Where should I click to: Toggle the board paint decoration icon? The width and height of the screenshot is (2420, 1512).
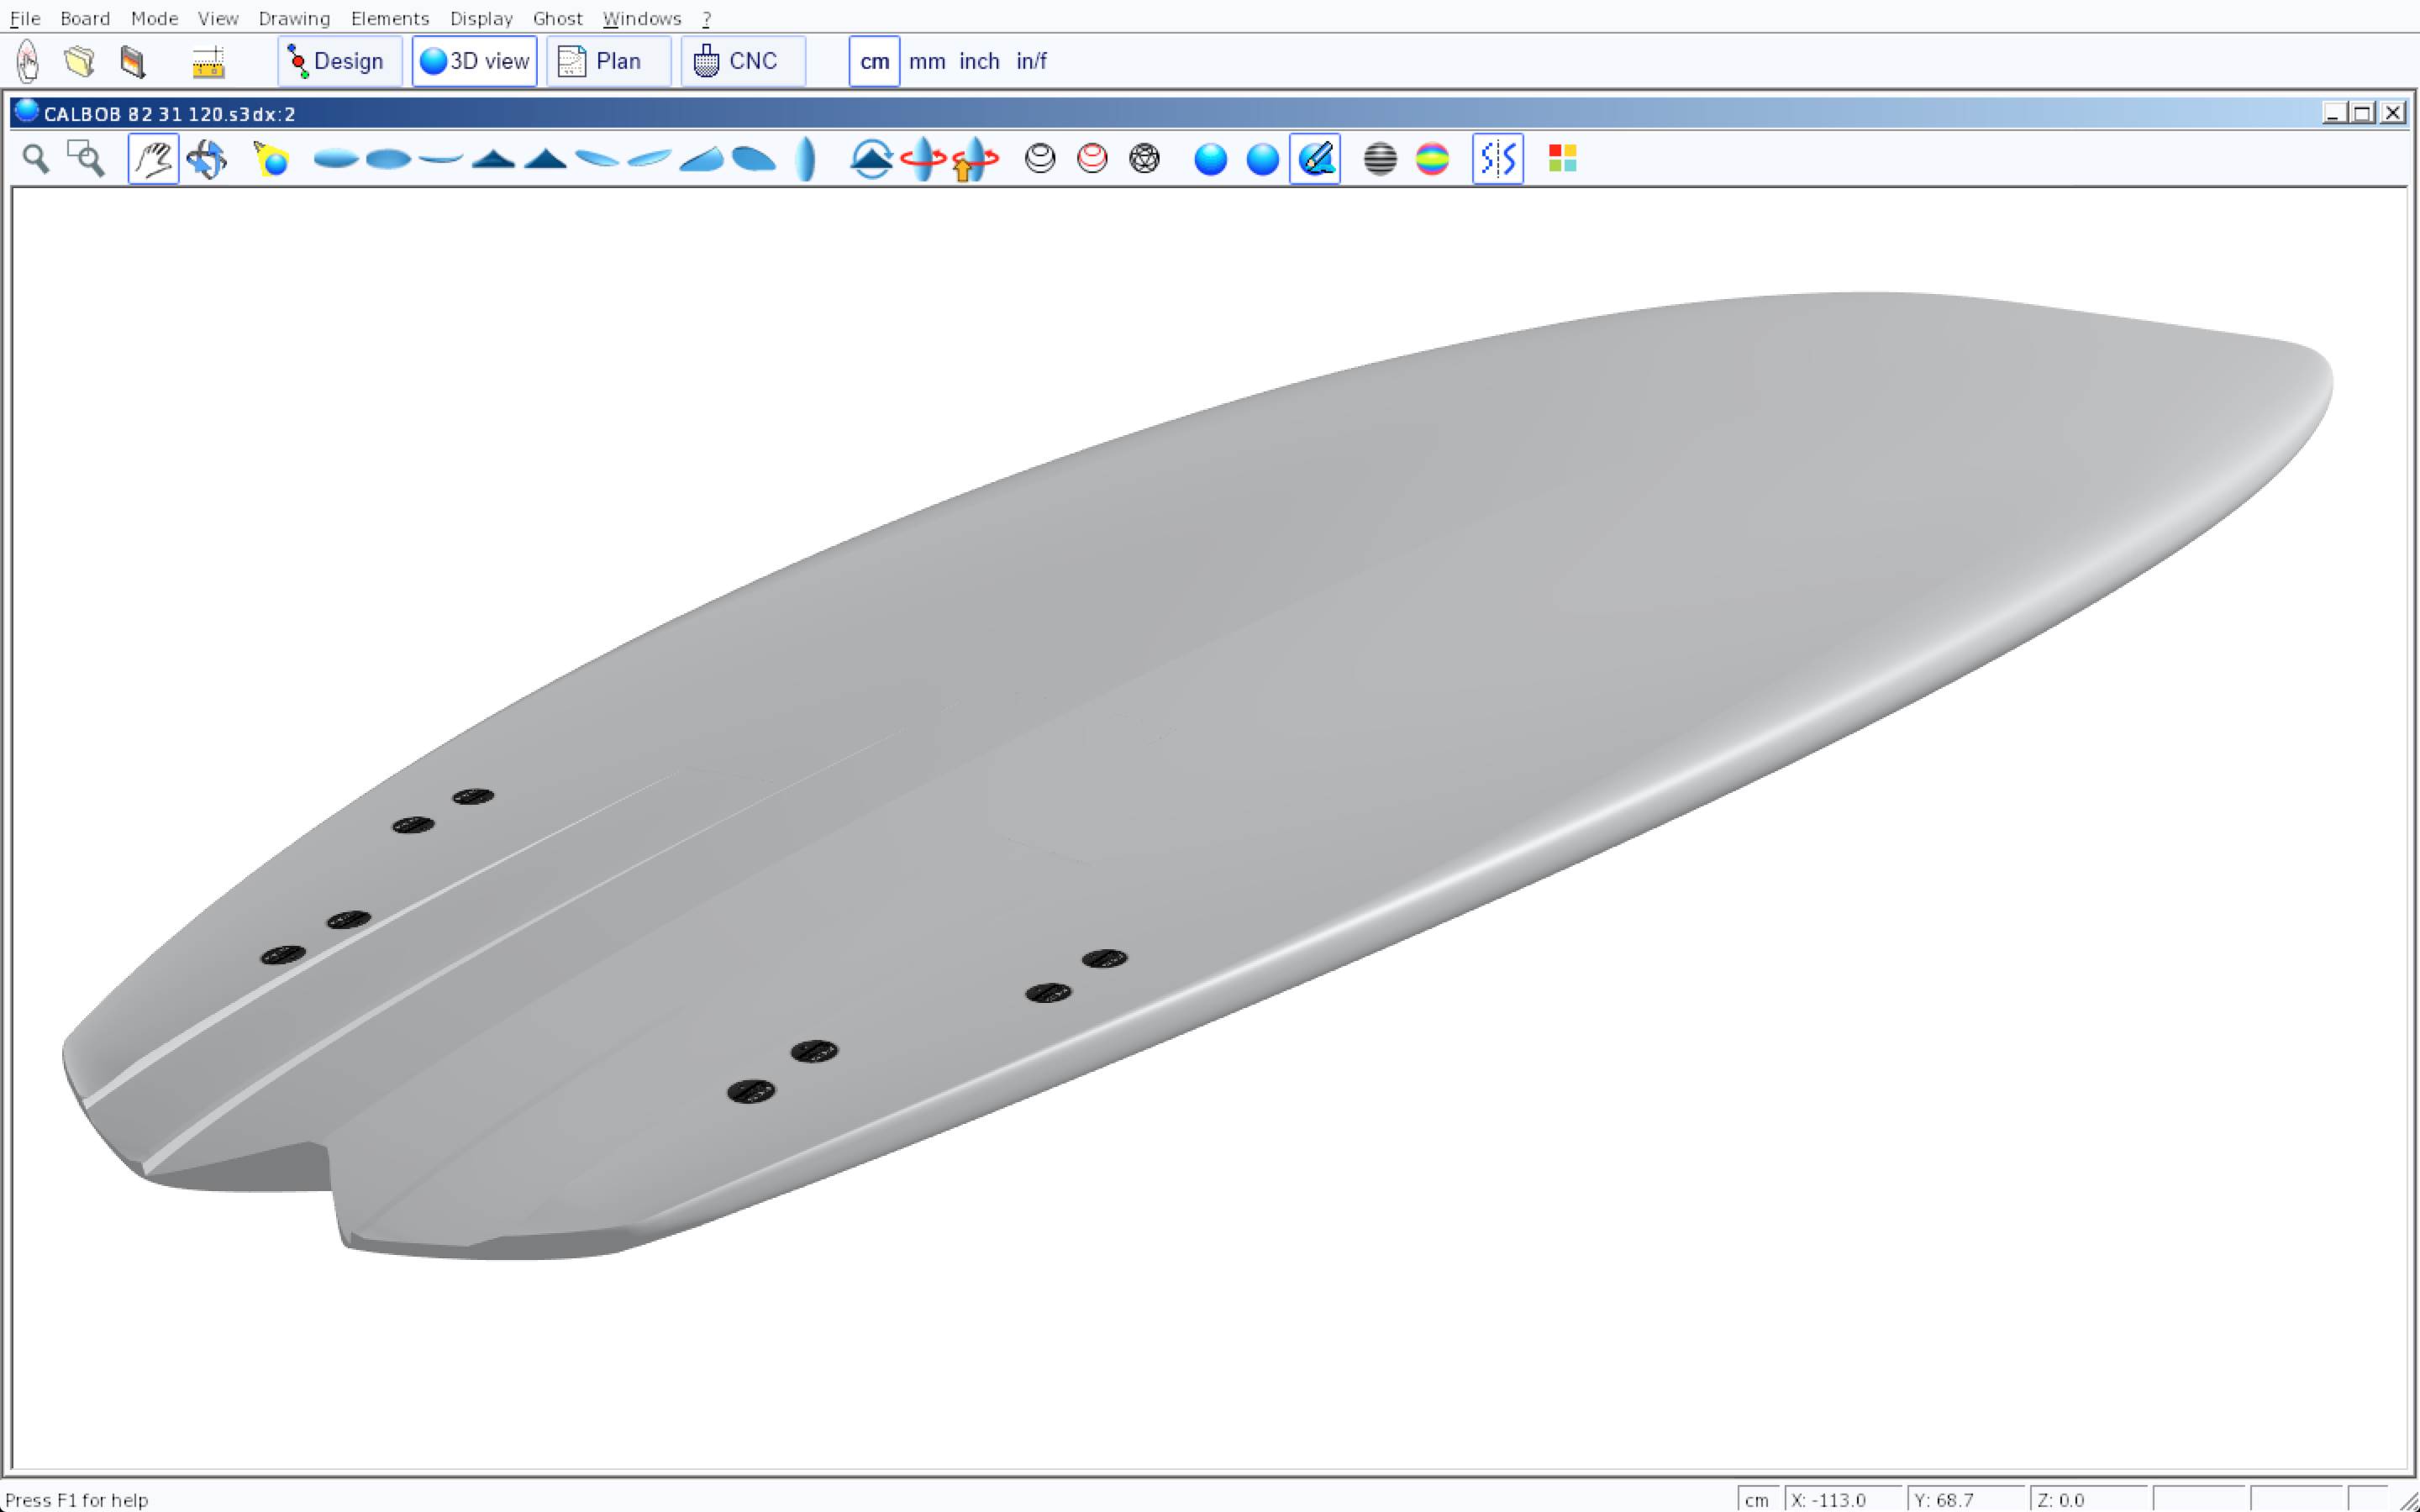tap(1315, 159)
